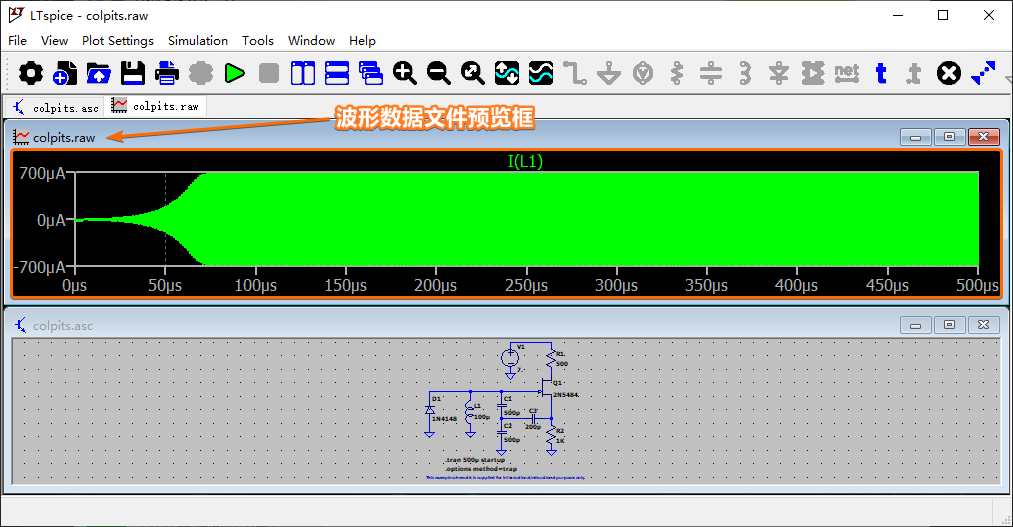The width and height of the screenshot is (1013, 527).
Task: Select the ground symbol tool icon
Action: [609, 73]
